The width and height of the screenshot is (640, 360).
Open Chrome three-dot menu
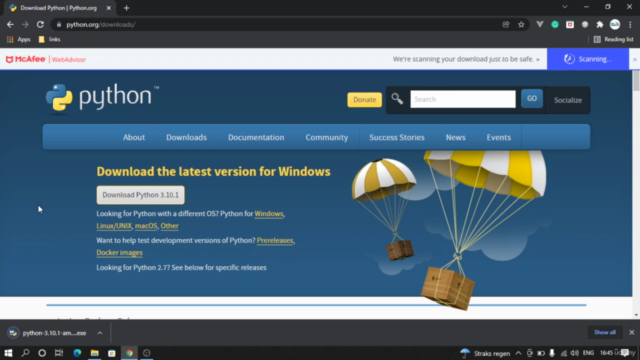point(630,24)
